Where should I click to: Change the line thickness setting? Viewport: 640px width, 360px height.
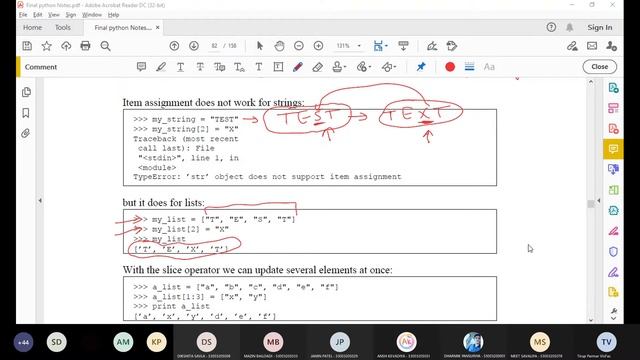pos(469,67)
